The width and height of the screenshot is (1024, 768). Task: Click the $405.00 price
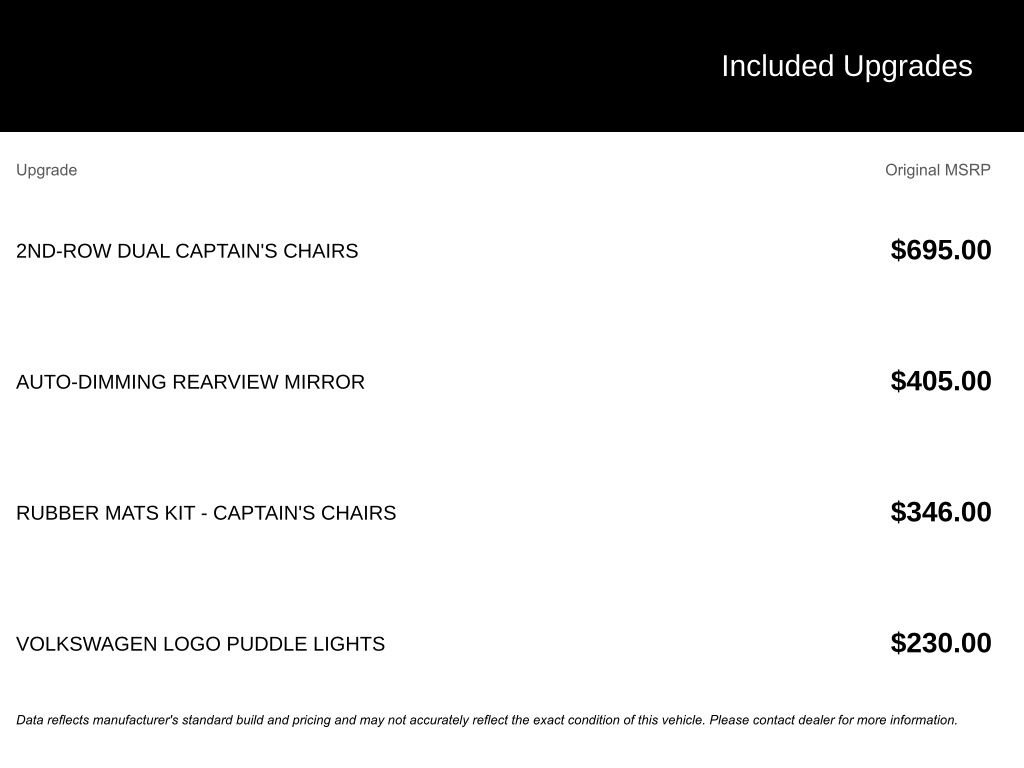940,381
